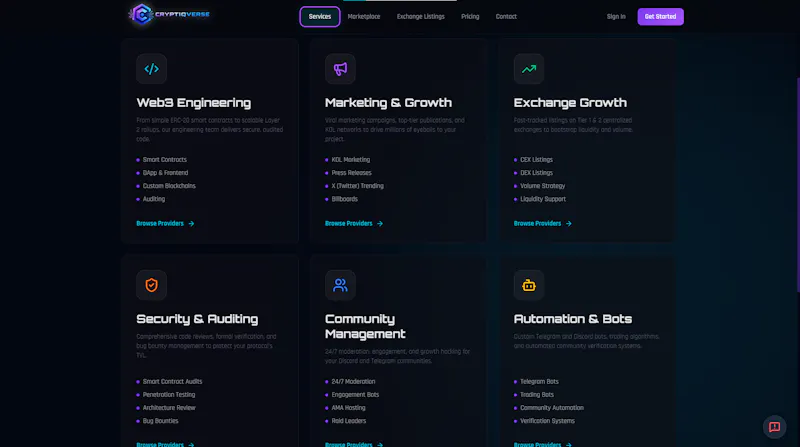Click the 24/7 Moderation list item

[x=353, y=382]
